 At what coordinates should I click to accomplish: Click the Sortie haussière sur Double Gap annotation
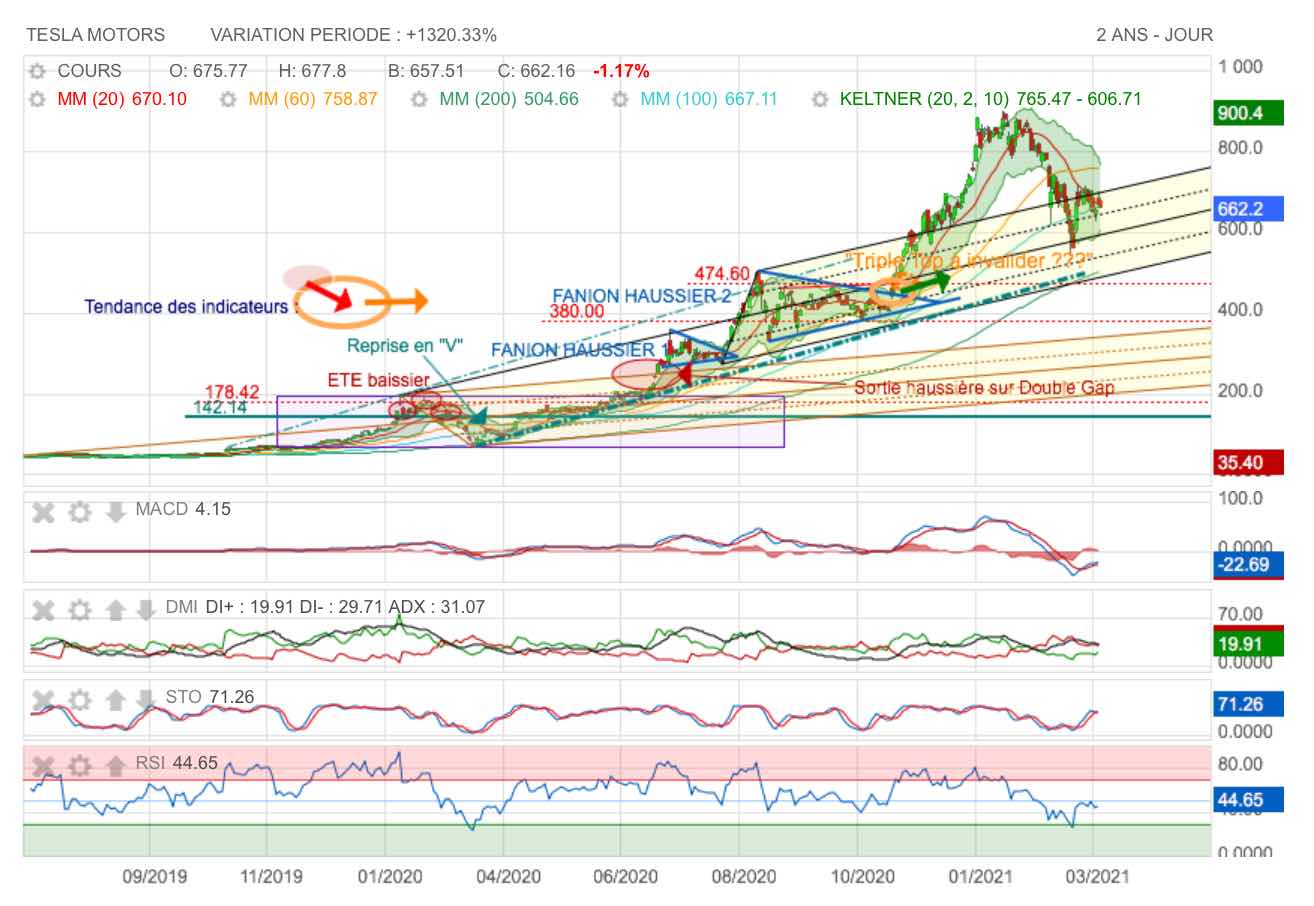tap(985, 388)
